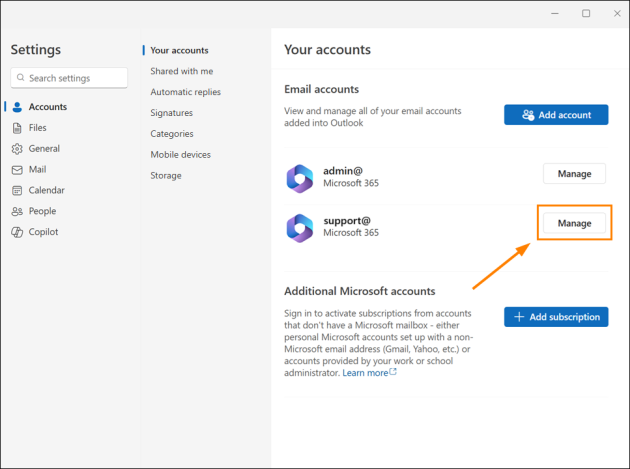Click the plus icon on Add subscription
Image resolution: width=630 pixels, height=469 pixels.
pos(519,317)
